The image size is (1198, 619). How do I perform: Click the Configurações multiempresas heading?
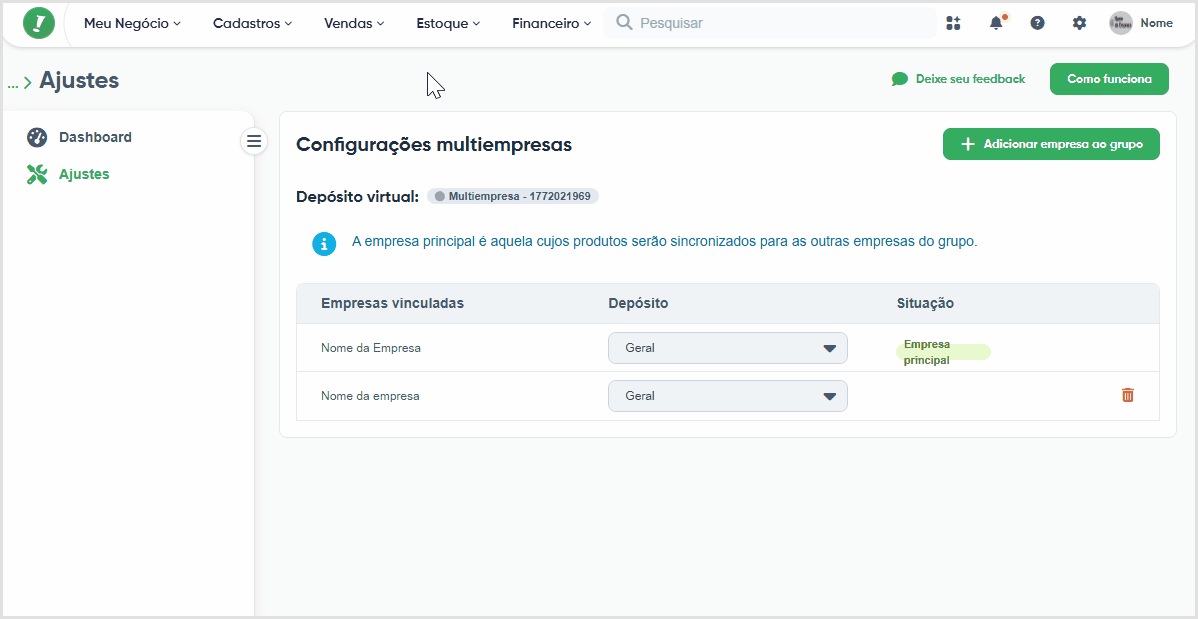(x=434, y=144)
